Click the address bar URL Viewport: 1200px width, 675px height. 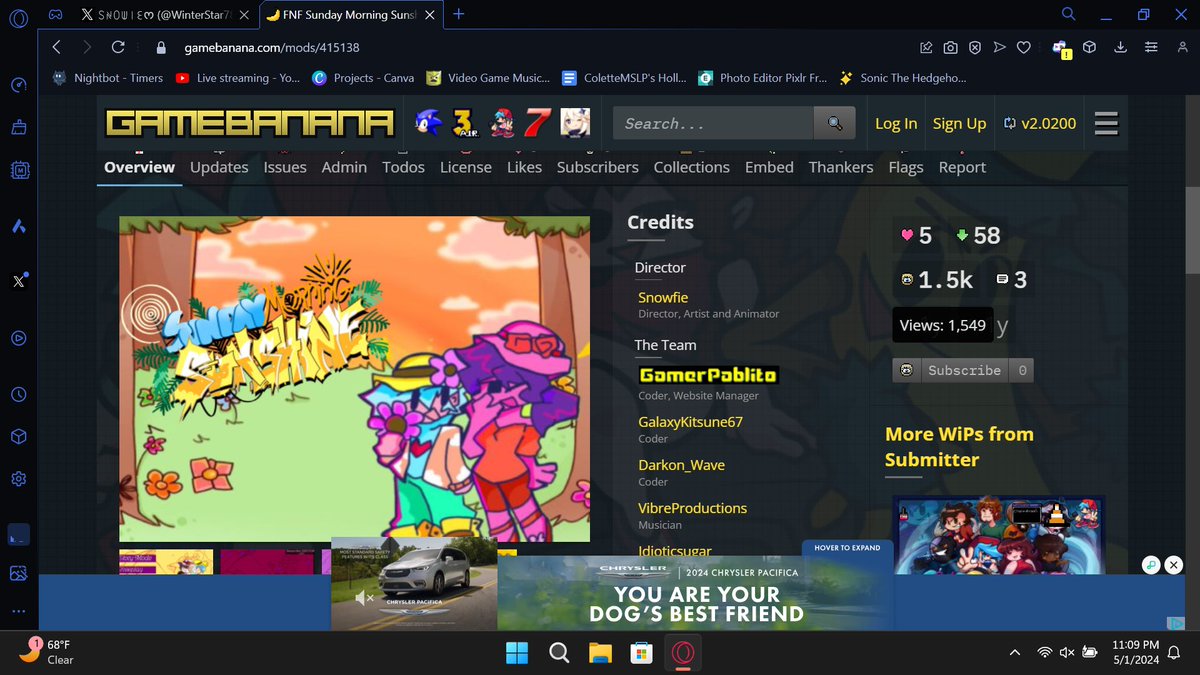[272, 47]
